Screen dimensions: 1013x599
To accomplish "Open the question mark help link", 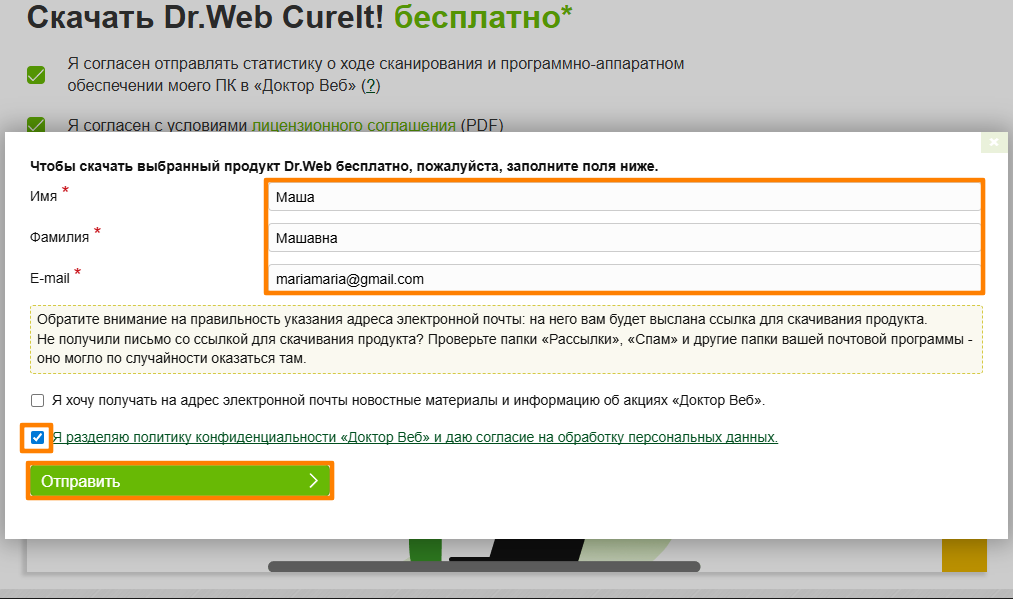I will click(370, 86).
